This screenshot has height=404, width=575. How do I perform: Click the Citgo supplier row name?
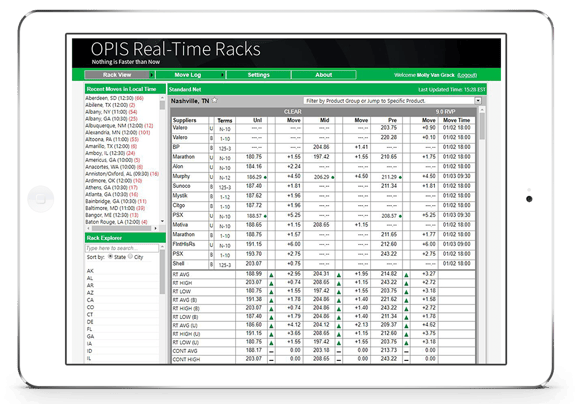point(179,205)
